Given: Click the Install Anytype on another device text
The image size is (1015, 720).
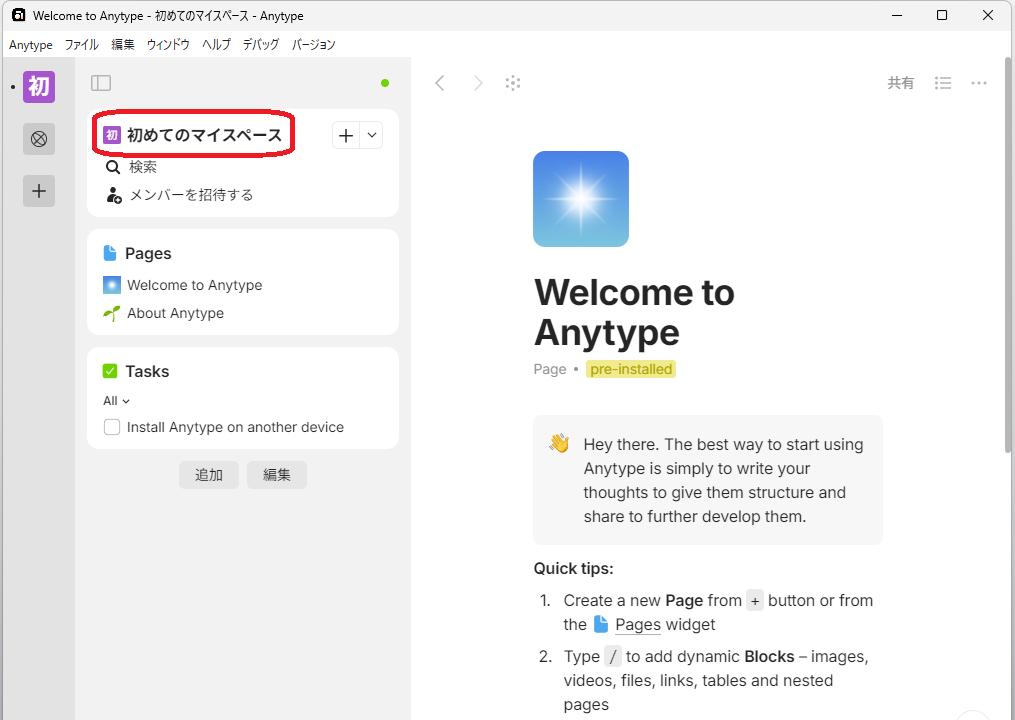Looking at the screenshot, I should click(x=236, y=427).
